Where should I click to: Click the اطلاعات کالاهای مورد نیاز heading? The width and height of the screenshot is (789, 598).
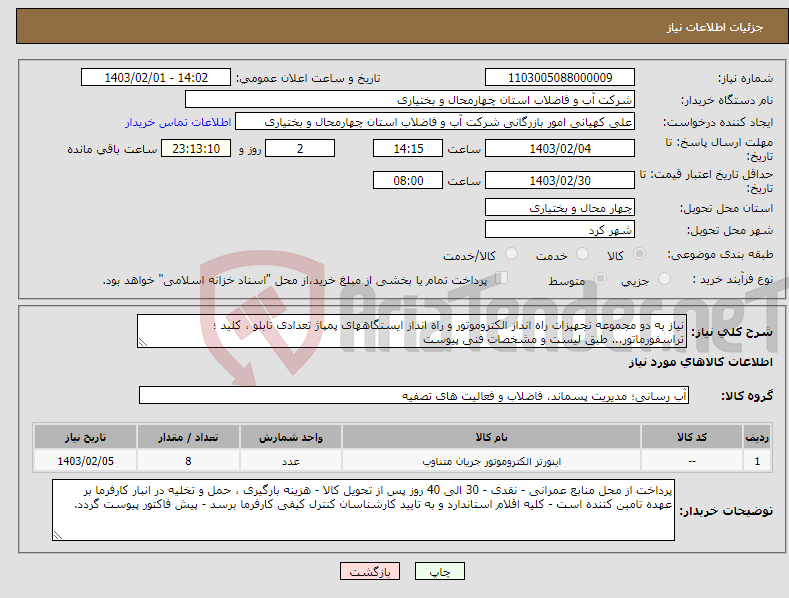pos(700,362)
